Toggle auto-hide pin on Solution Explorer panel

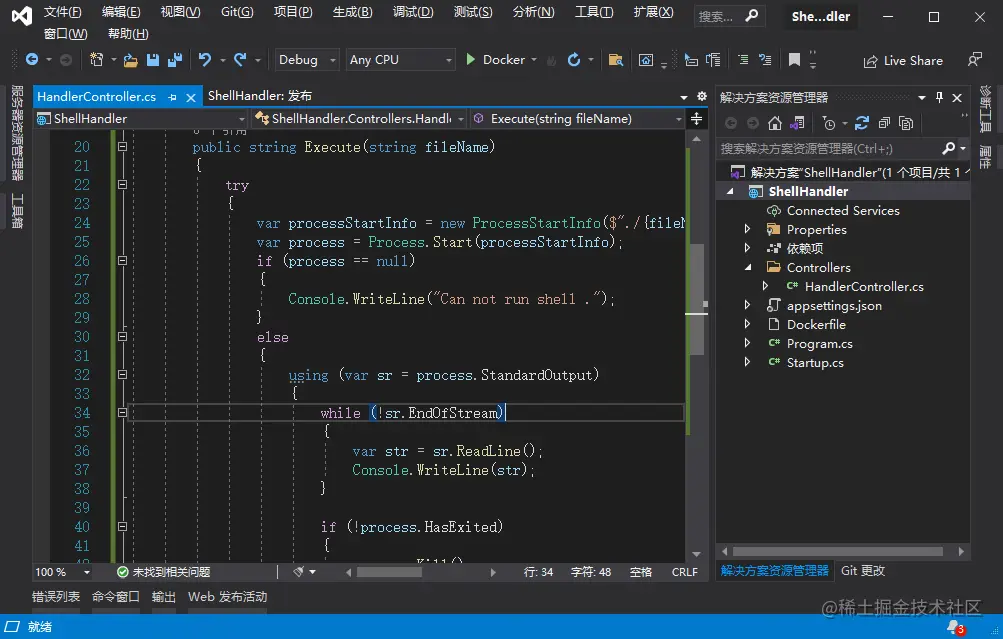(x=939, y=97)
